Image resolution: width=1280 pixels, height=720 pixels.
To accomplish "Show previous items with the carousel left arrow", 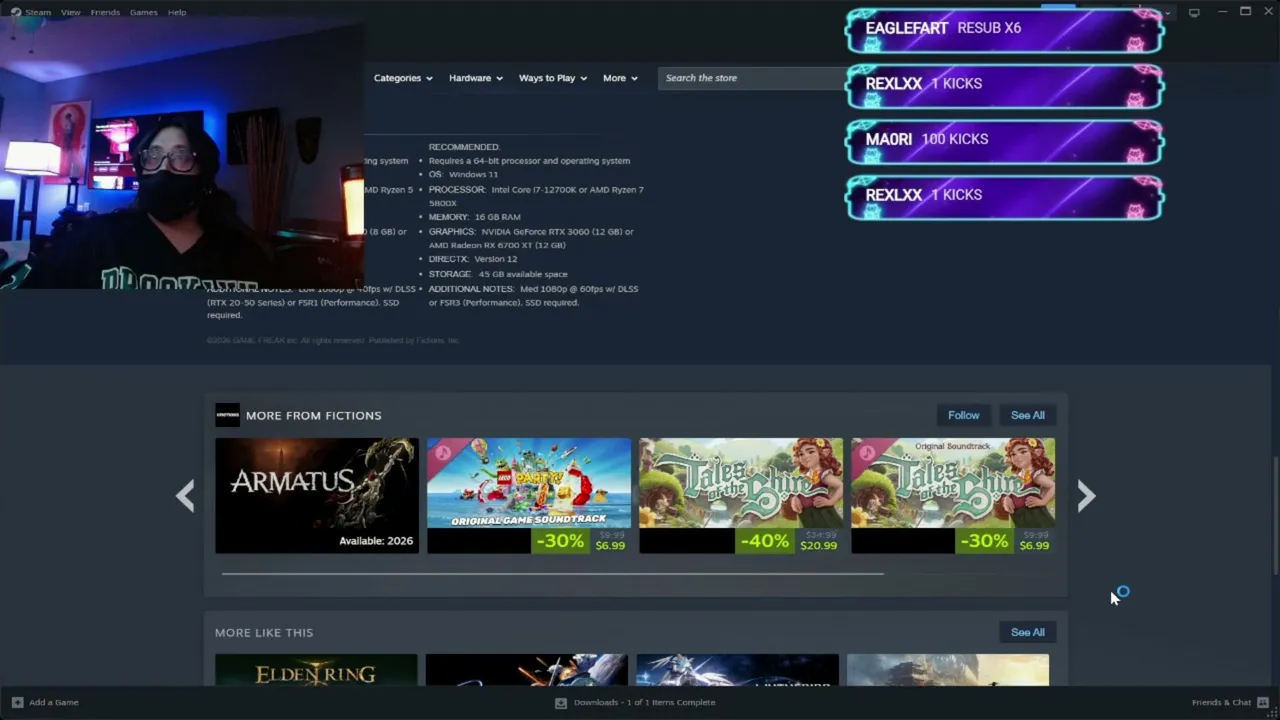I will point(185,496).
